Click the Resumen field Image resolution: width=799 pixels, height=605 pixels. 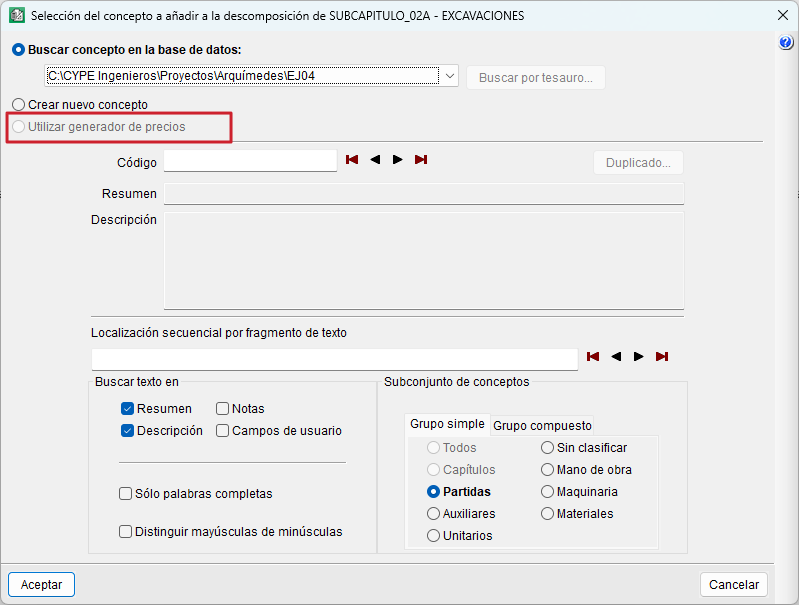423,194
